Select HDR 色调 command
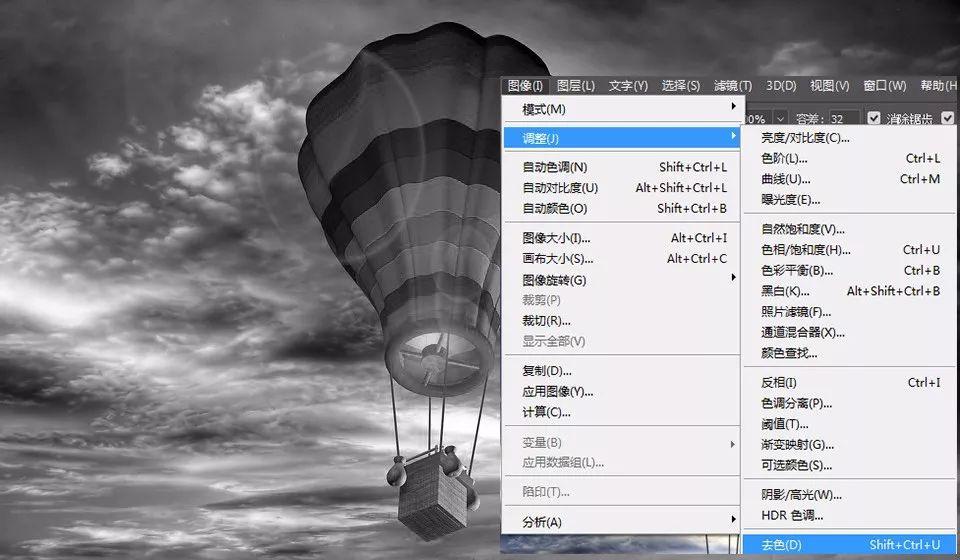The image size is (960, 560). coord(850,515)
